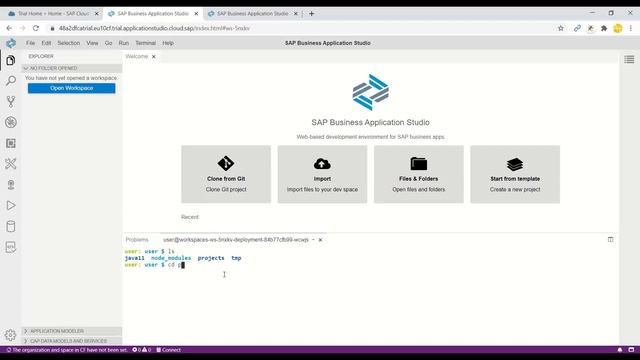This screenshot has height=360, width=640.
Task: Open the microphone-shaped sidebar icon
Action: tap(11, 185)
